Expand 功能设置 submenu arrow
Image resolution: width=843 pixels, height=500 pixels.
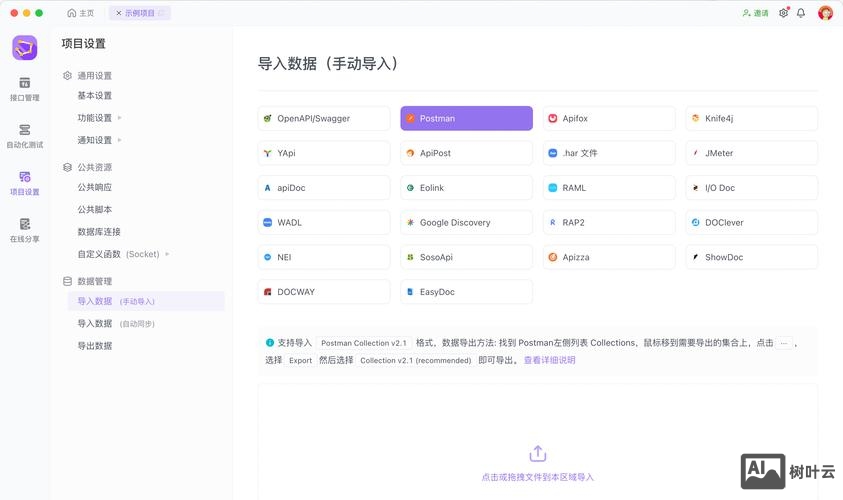tap(119, 118)
